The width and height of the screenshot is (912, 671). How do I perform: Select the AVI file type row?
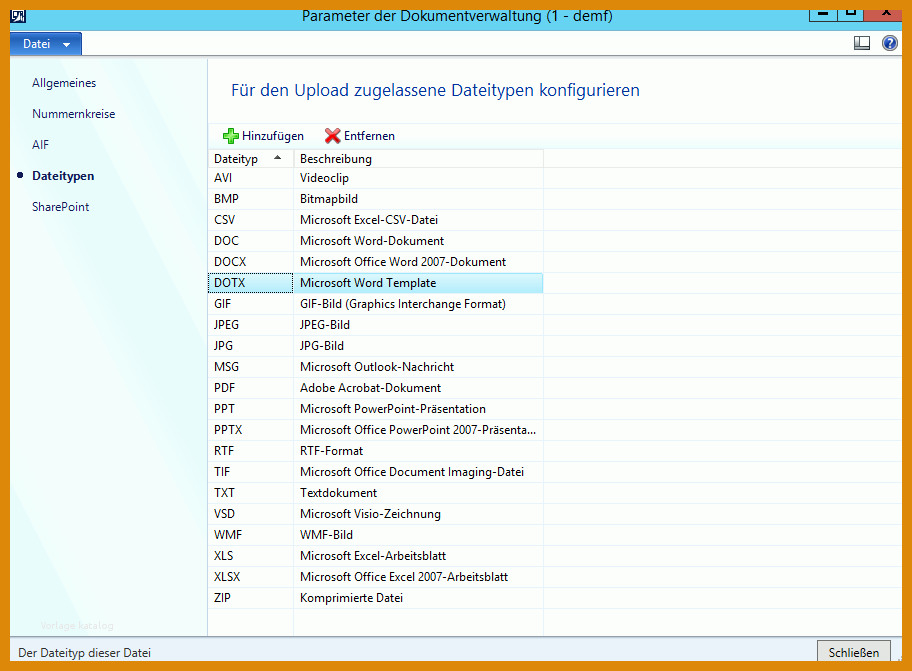pos(376,178)
